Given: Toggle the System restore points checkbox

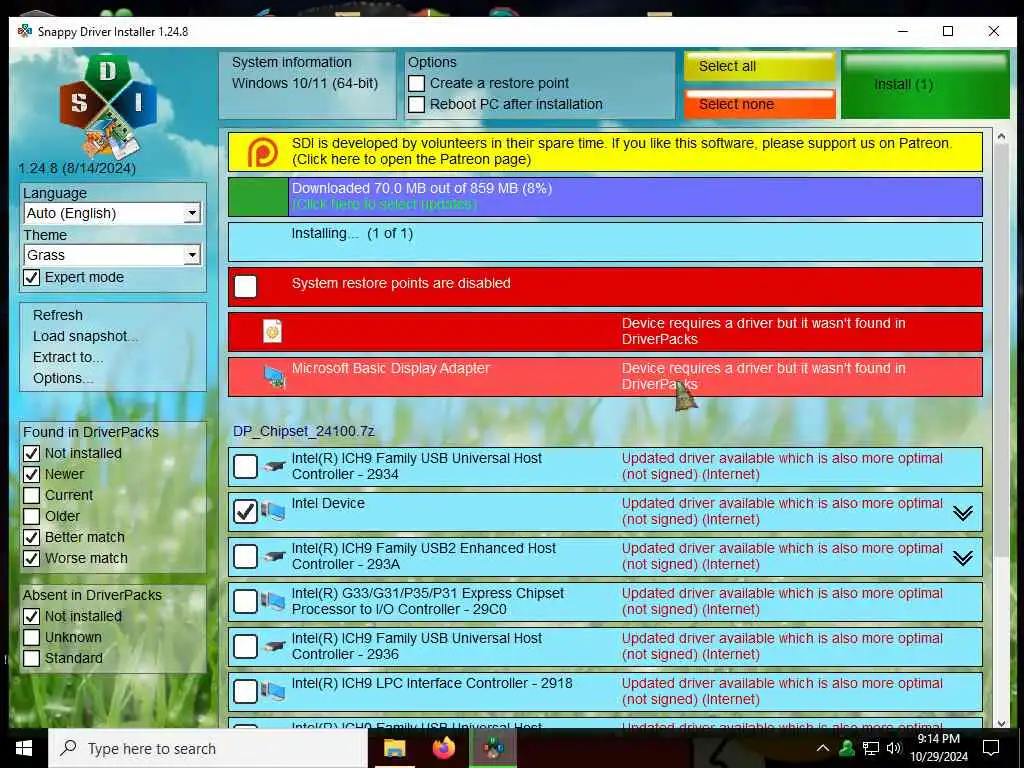Looking at the screenshot, I should tap(246, 286).
